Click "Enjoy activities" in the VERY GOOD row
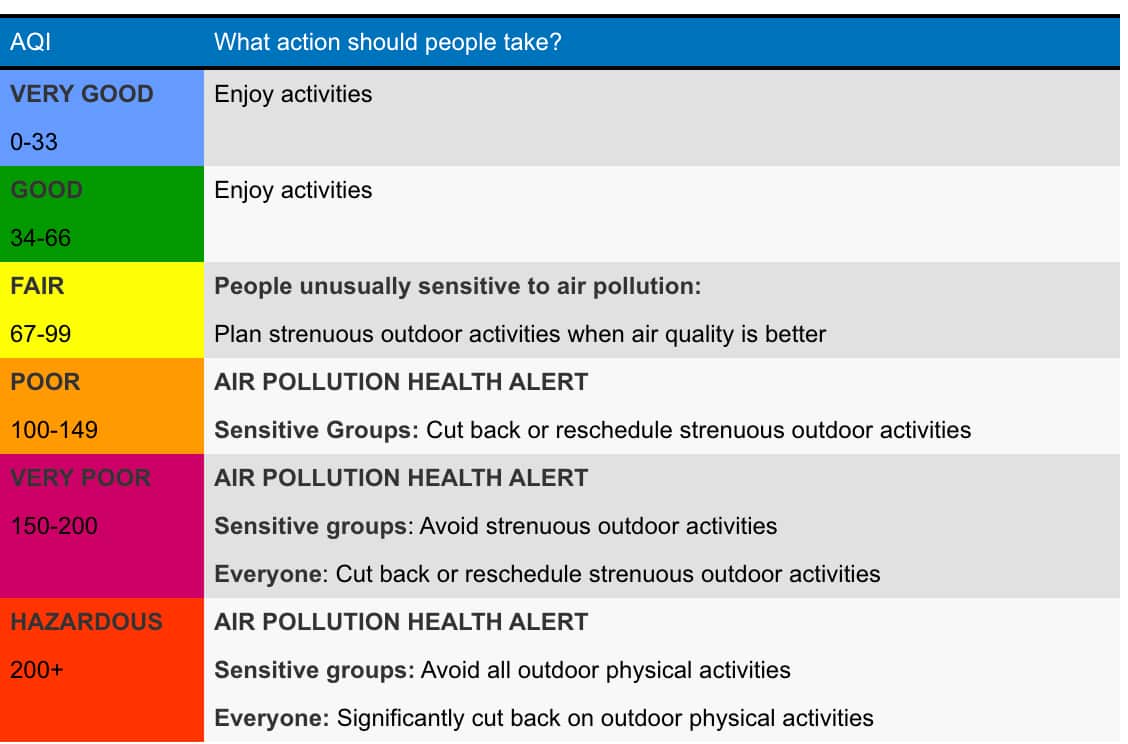 pos(293,94)
